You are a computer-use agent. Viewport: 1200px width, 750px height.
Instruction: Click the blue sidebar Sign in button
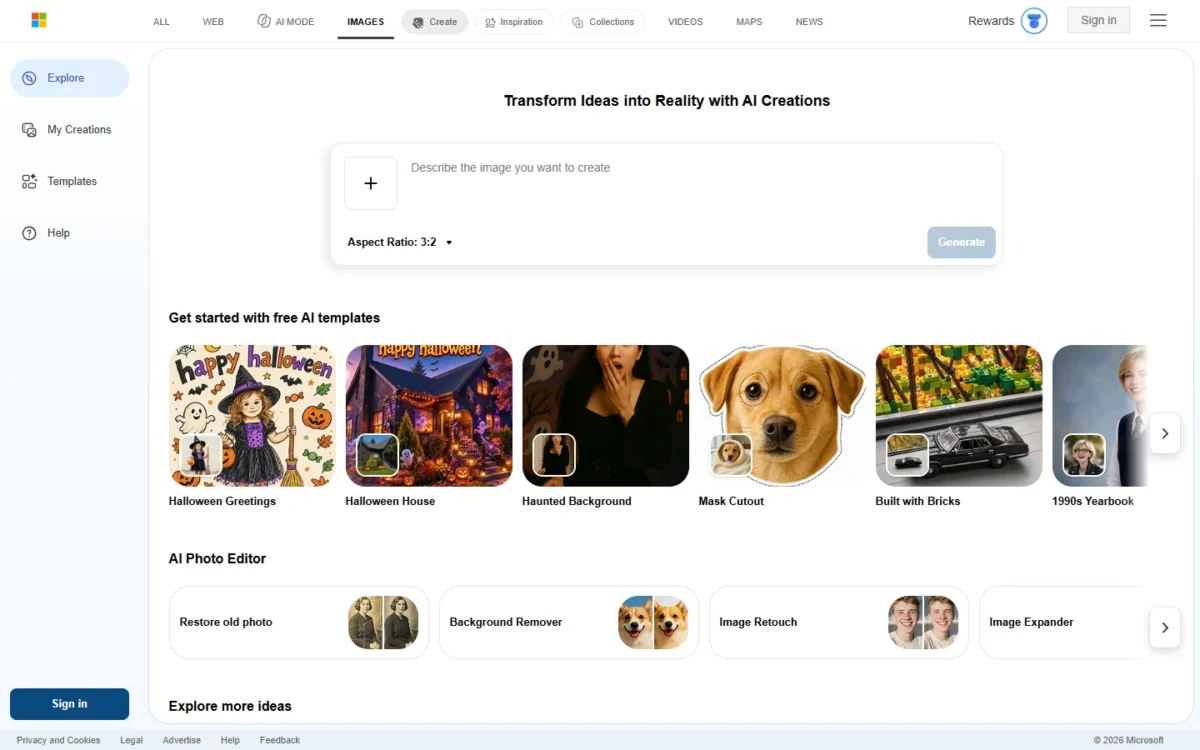point(69,704)
